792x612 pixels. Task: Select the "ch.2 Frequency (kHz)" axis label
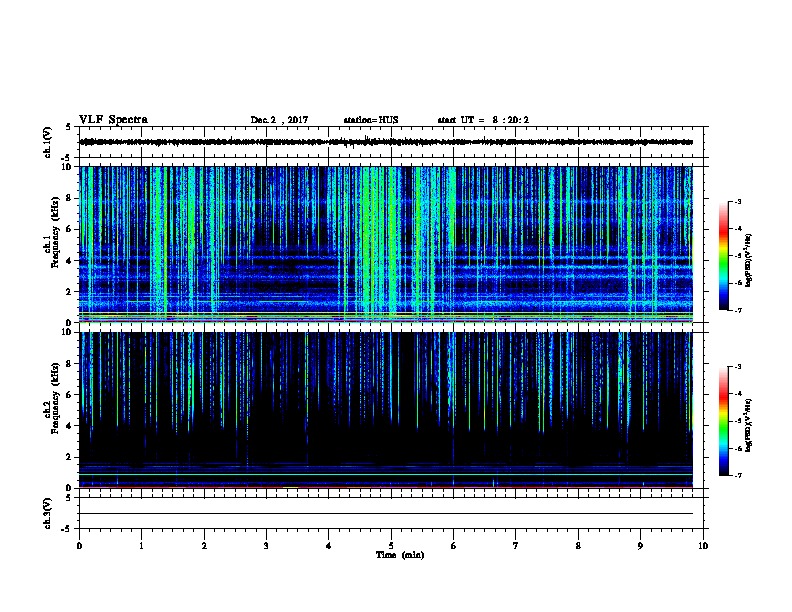[52, 398]
